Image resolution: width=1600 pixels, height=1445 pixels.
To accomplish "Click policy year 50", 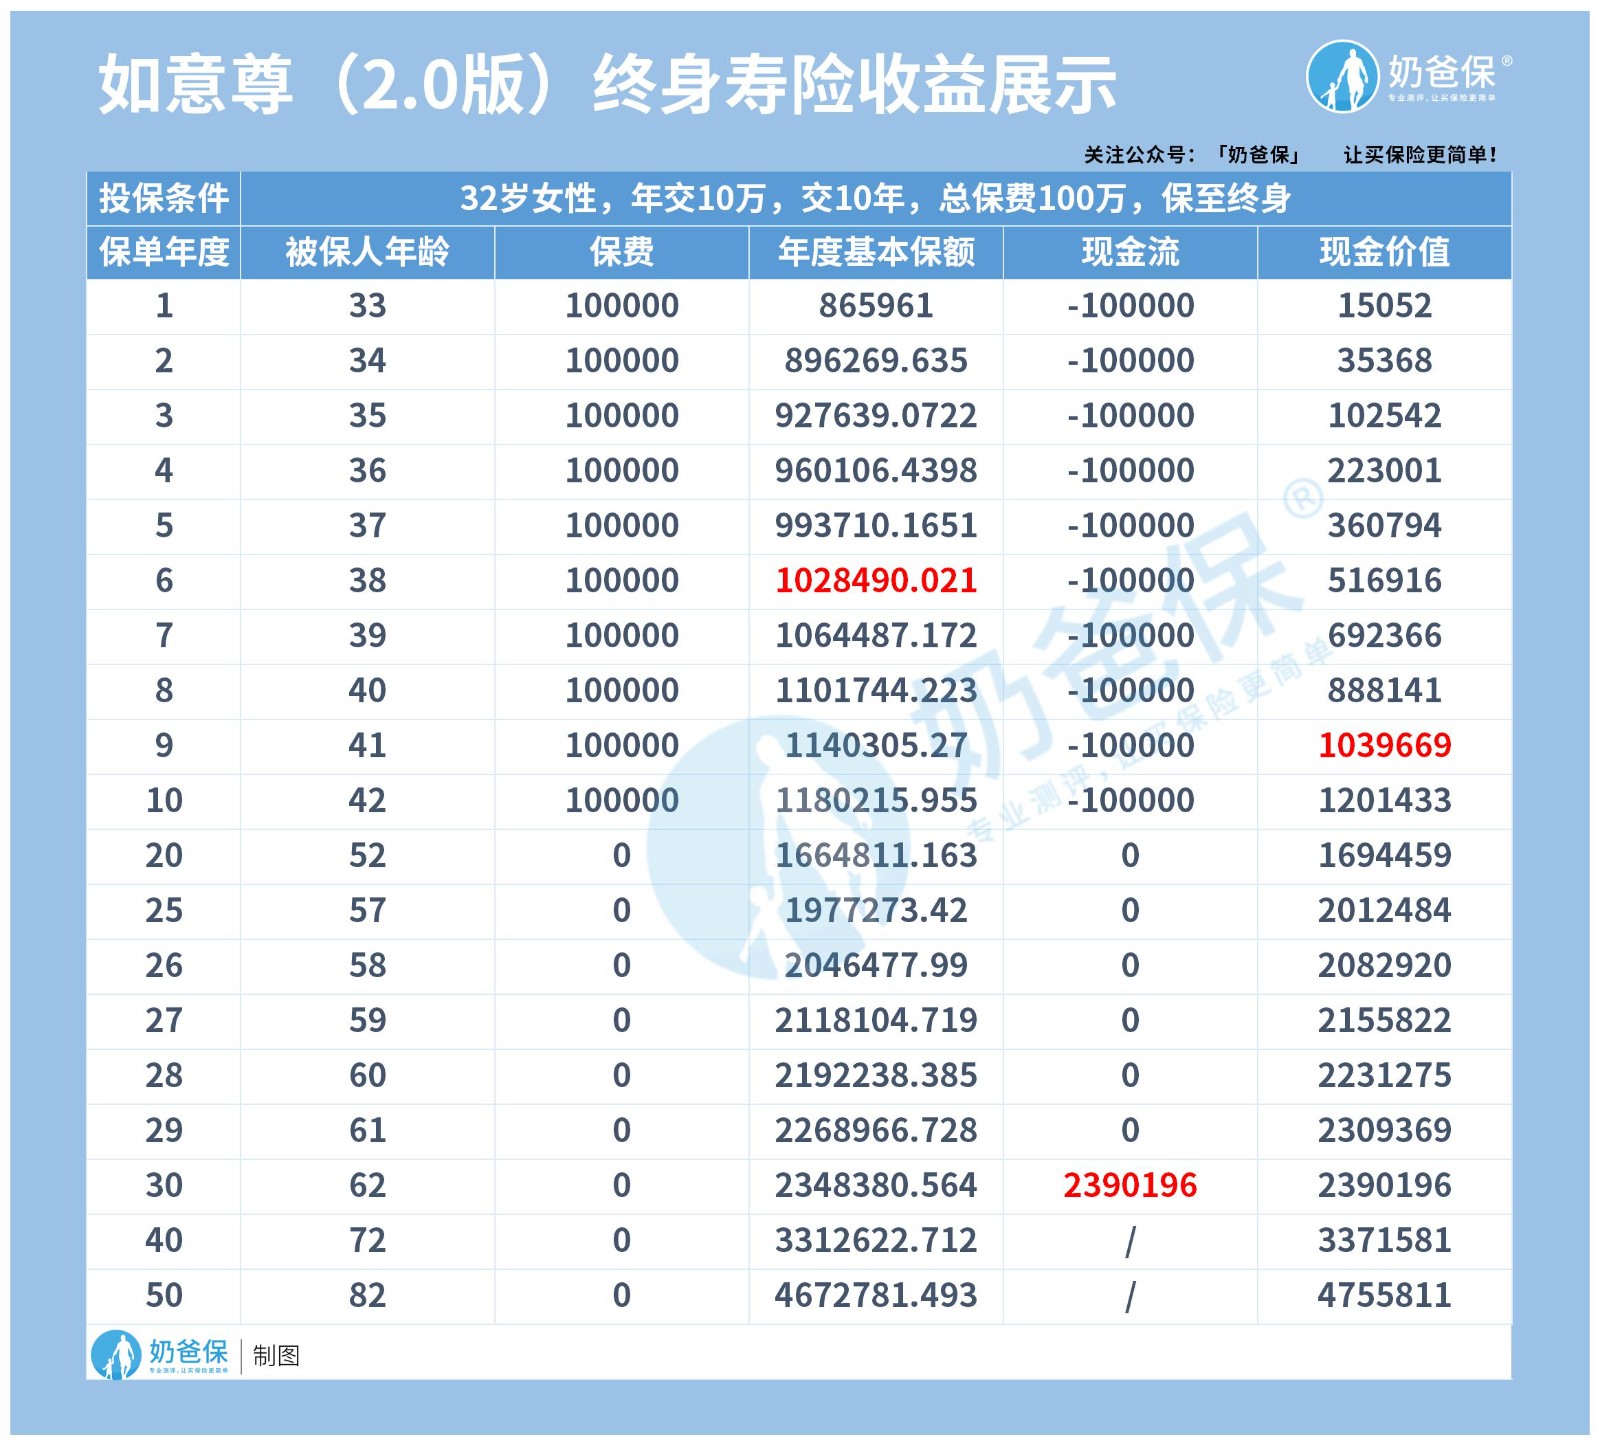I will [x=164, y=1296].
